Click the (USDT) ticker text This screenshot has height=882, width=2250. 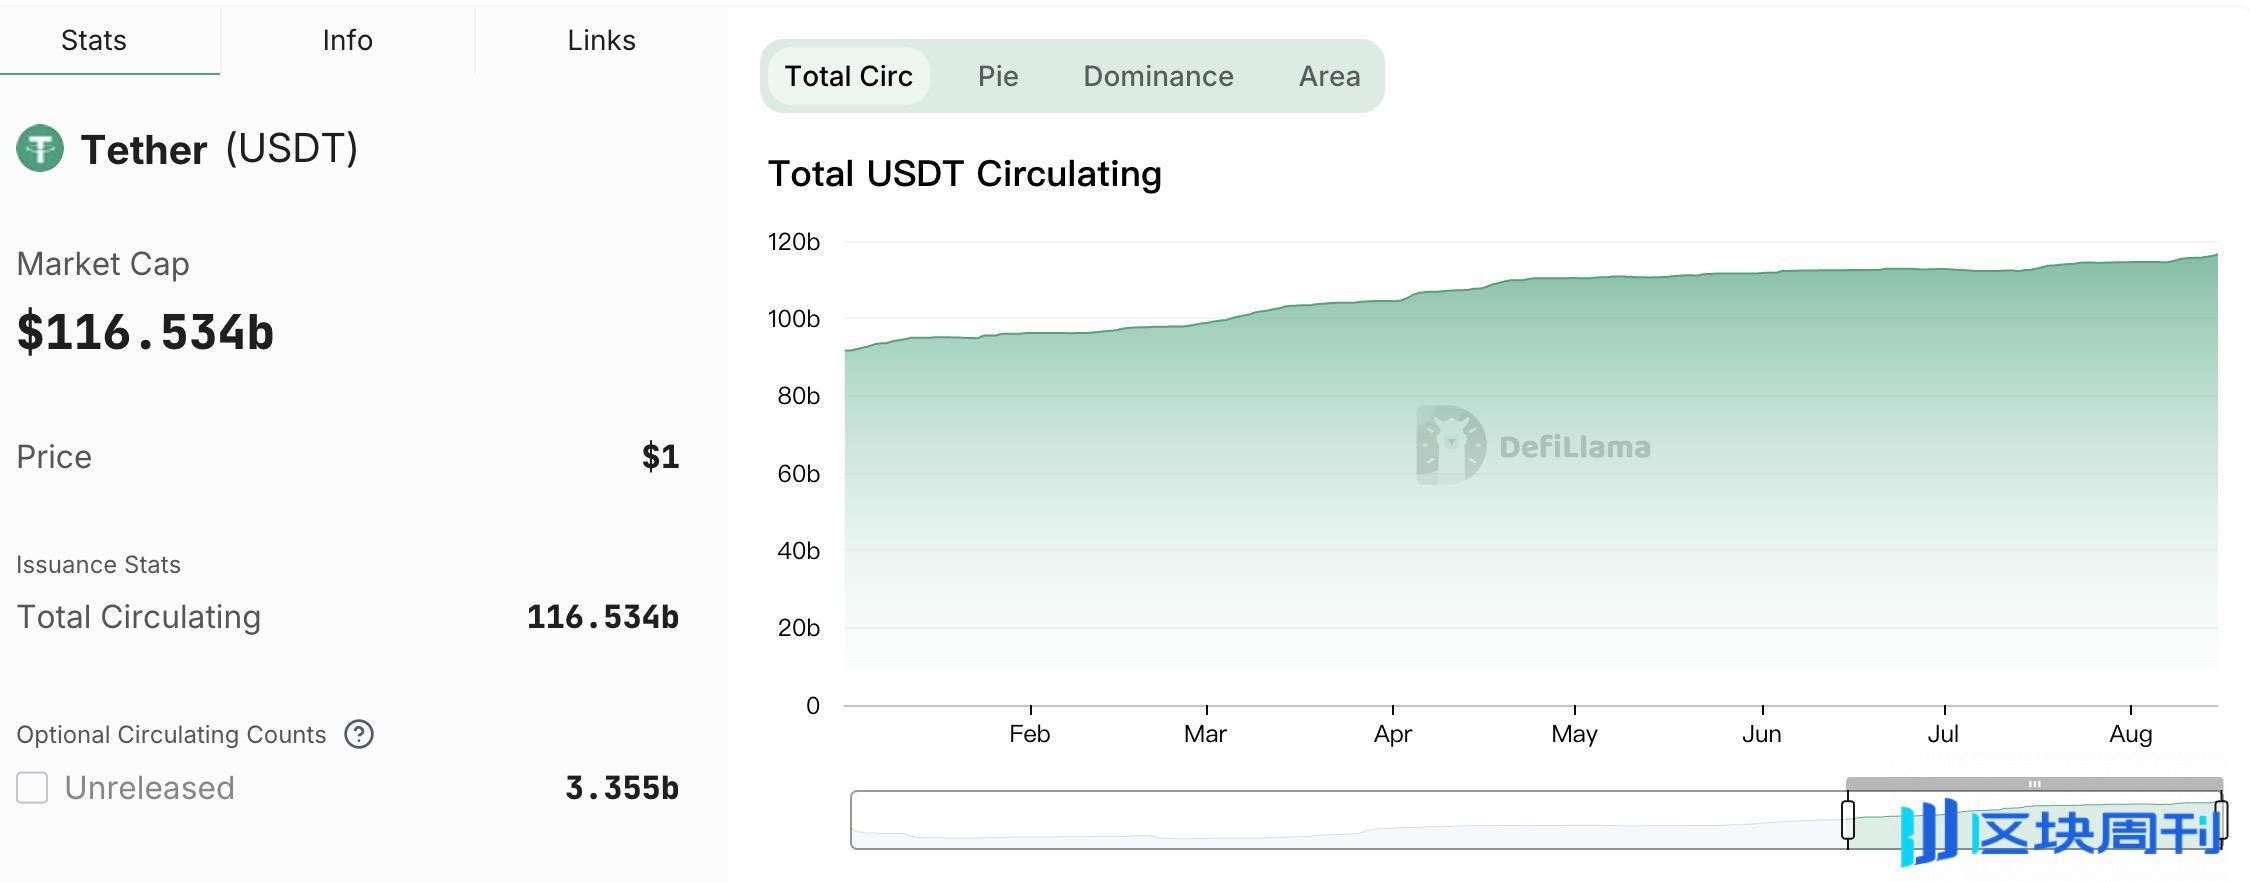292,149
